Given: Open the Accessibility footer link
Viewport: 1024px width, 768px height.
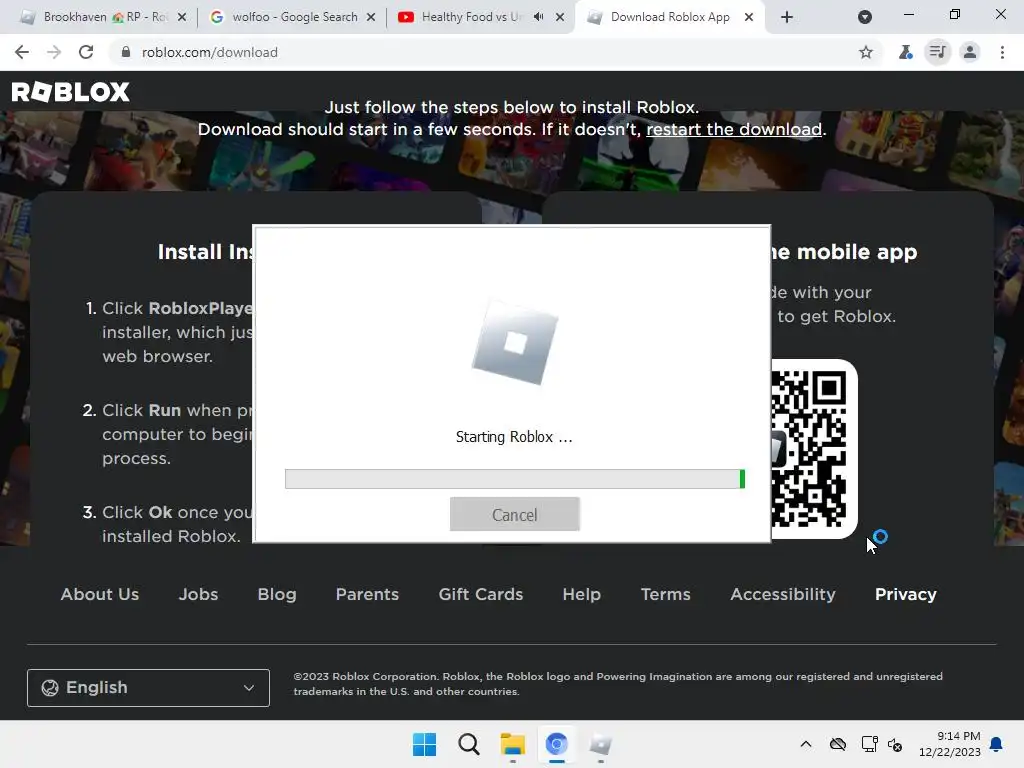Looking at the screenshot, I should pos(783,594).
